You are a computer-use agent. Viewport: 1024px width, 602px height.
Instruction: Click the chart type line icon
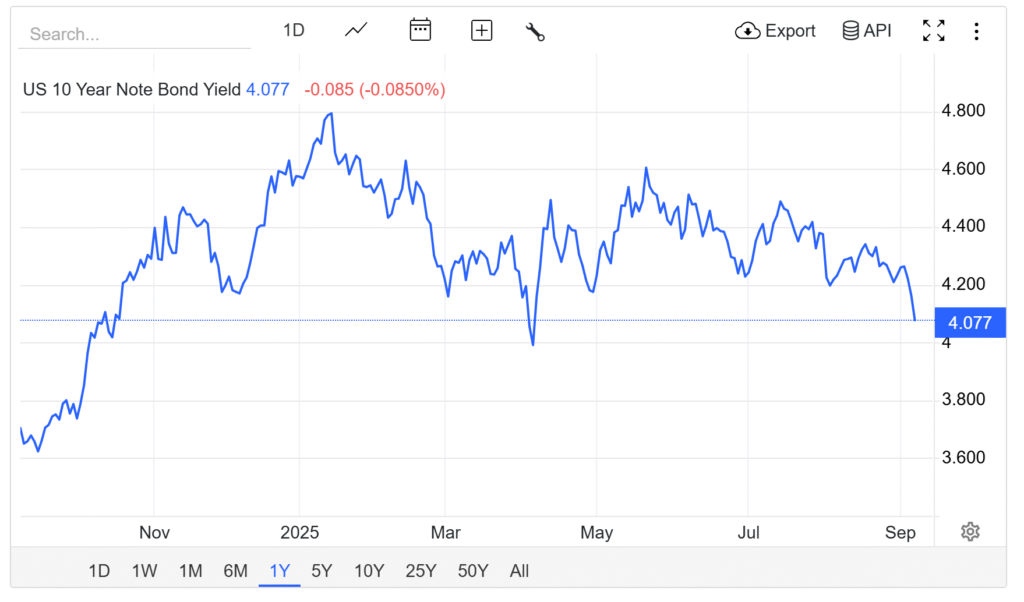click(356, 30)
